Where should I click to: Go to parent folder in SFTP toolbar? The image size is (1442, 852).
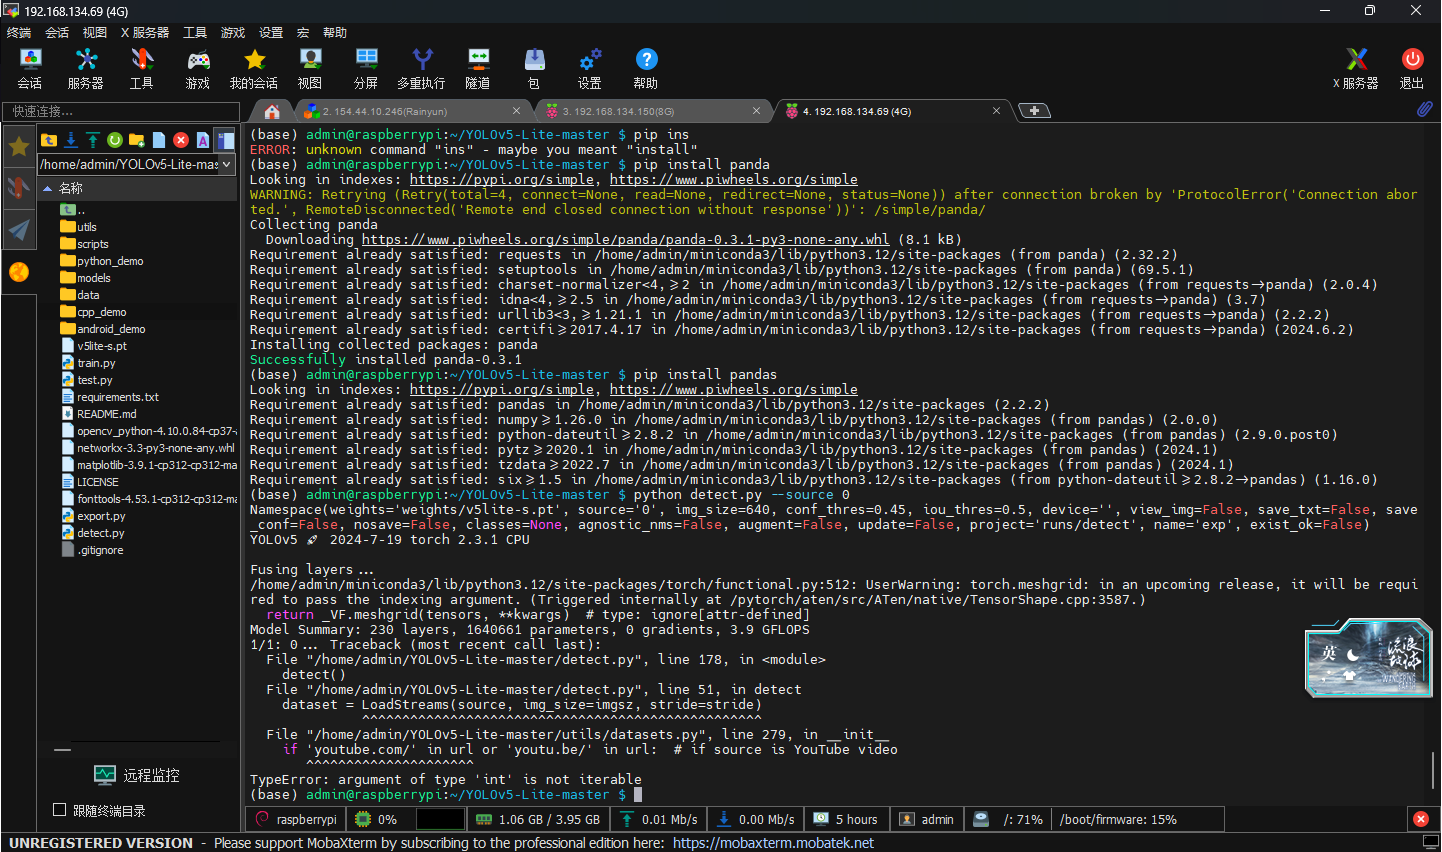(48, 140)
